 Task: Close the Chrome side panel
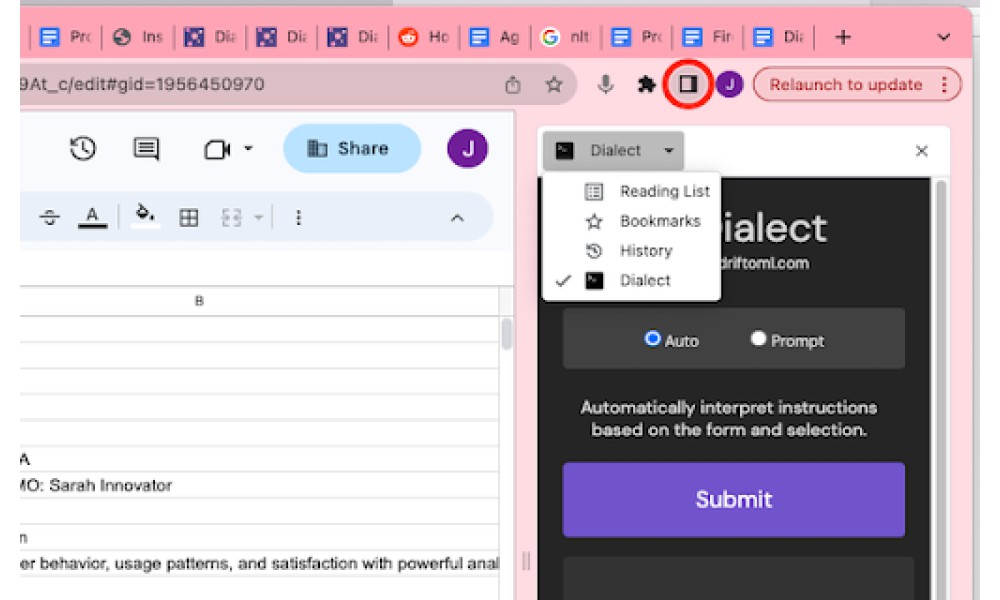(x=922, y=151)
